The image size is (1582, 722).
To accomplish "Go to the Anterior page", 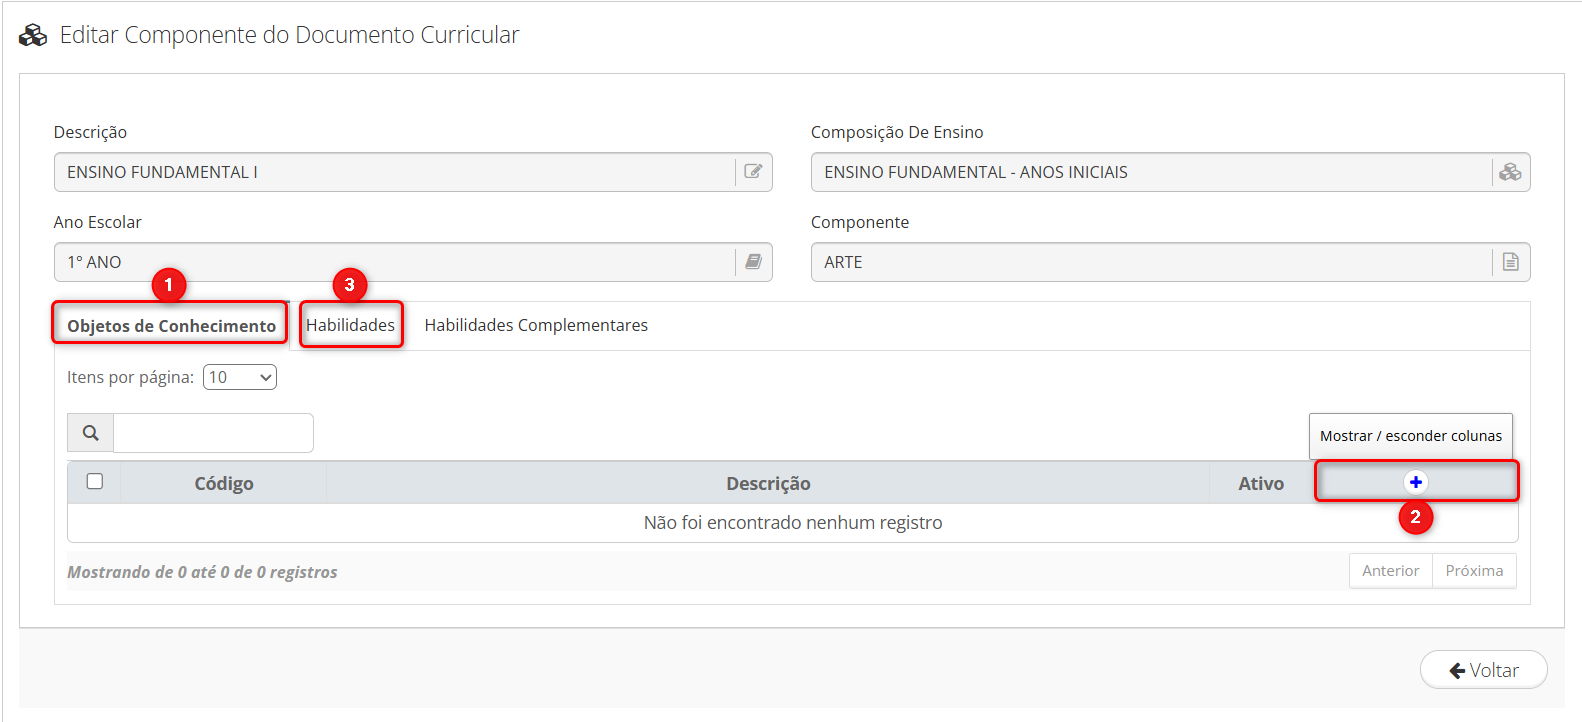I will point(1390,571).
